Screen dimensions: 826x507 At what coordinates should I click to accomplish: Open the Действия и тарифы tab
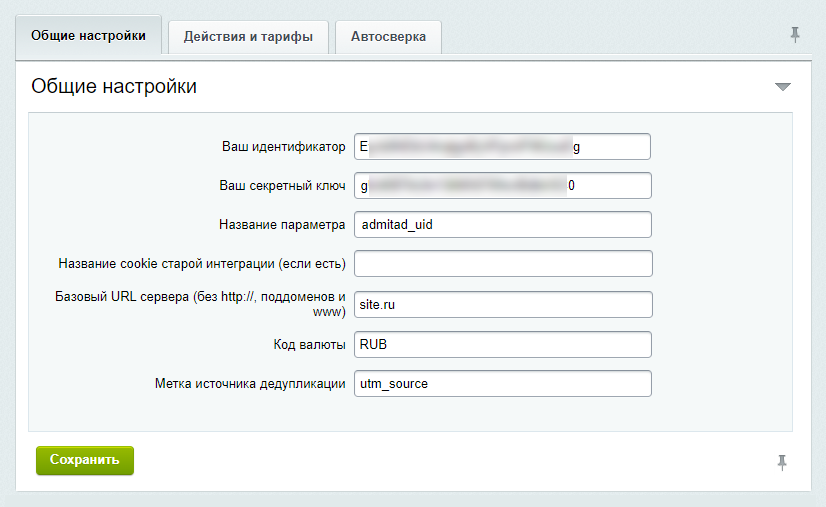pos(248,37)
